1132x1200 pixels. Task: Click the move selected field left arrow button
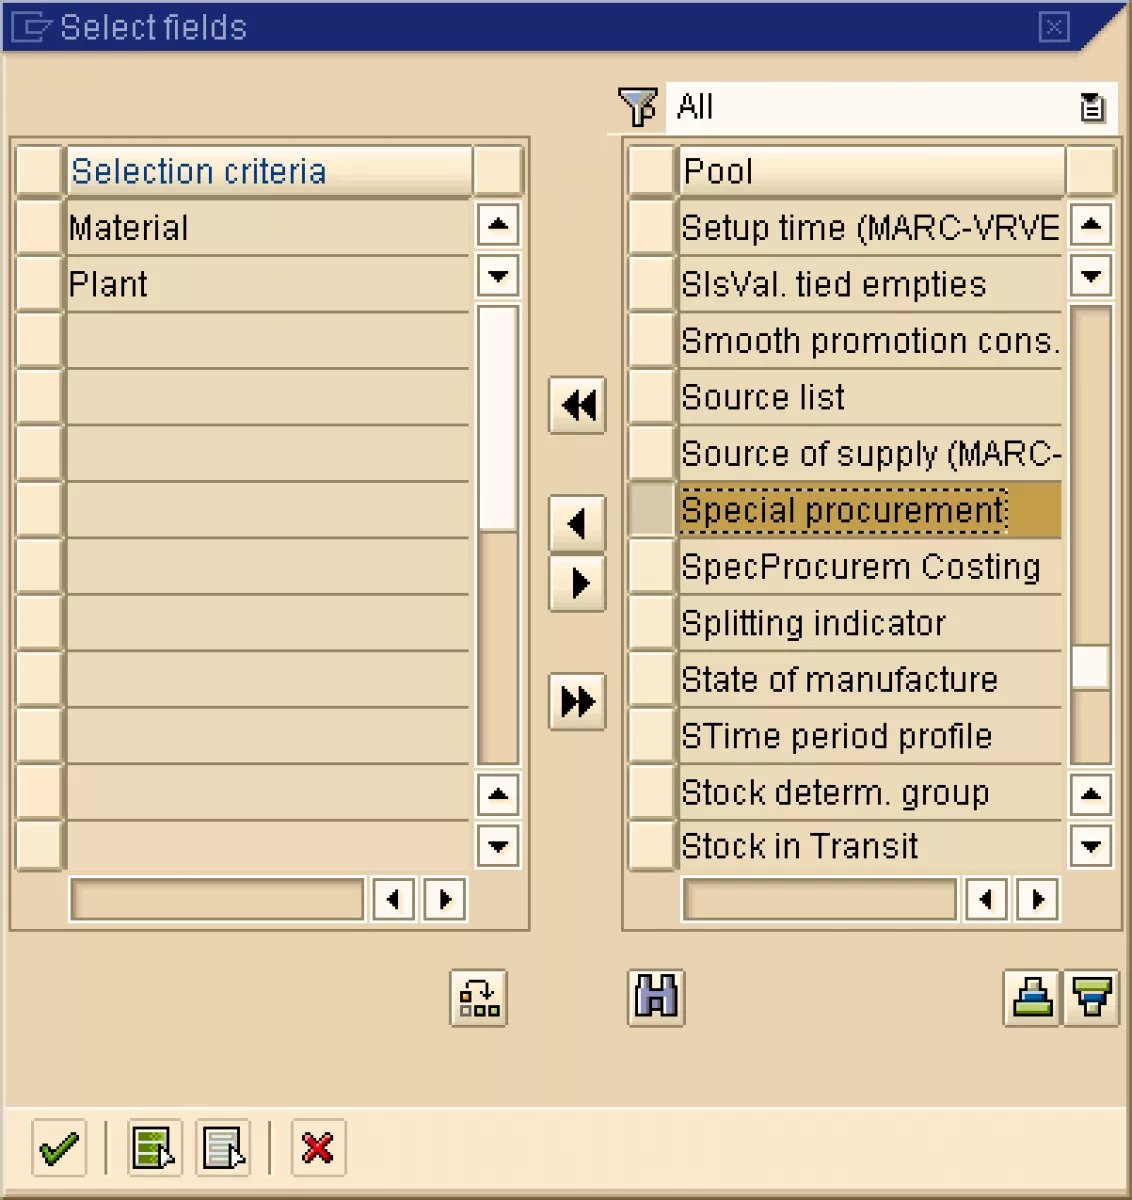tap(577, 523)
